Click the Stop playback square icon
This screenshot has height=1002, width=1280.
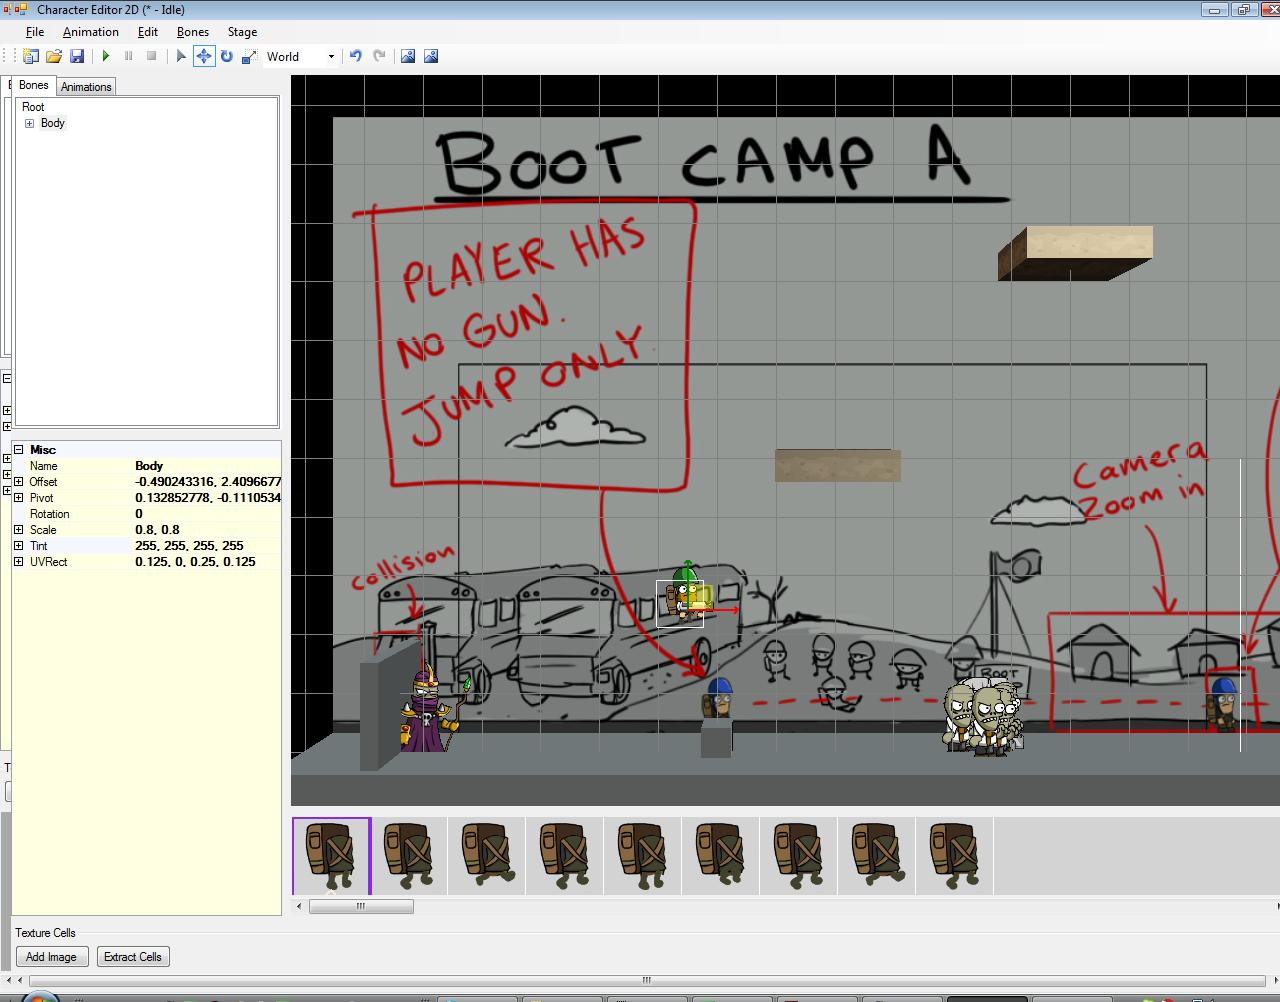pyautogui.click(x=152, y=56)
